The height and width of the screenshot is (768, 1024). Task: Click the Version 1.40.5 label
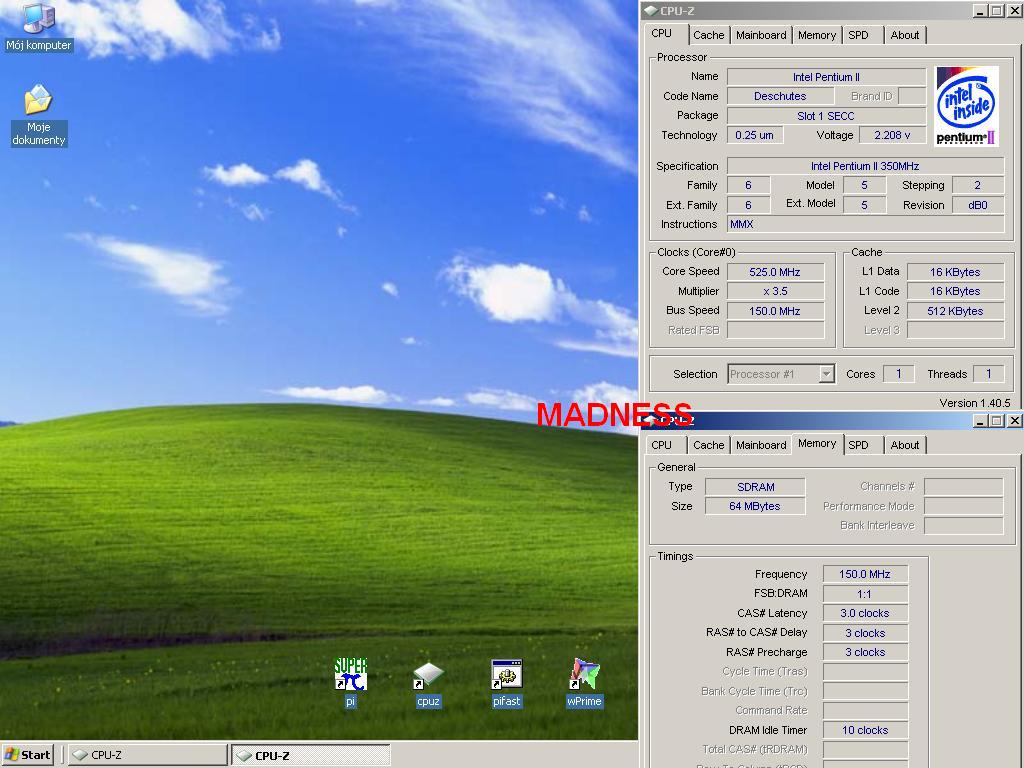click(x=975, y=403)
